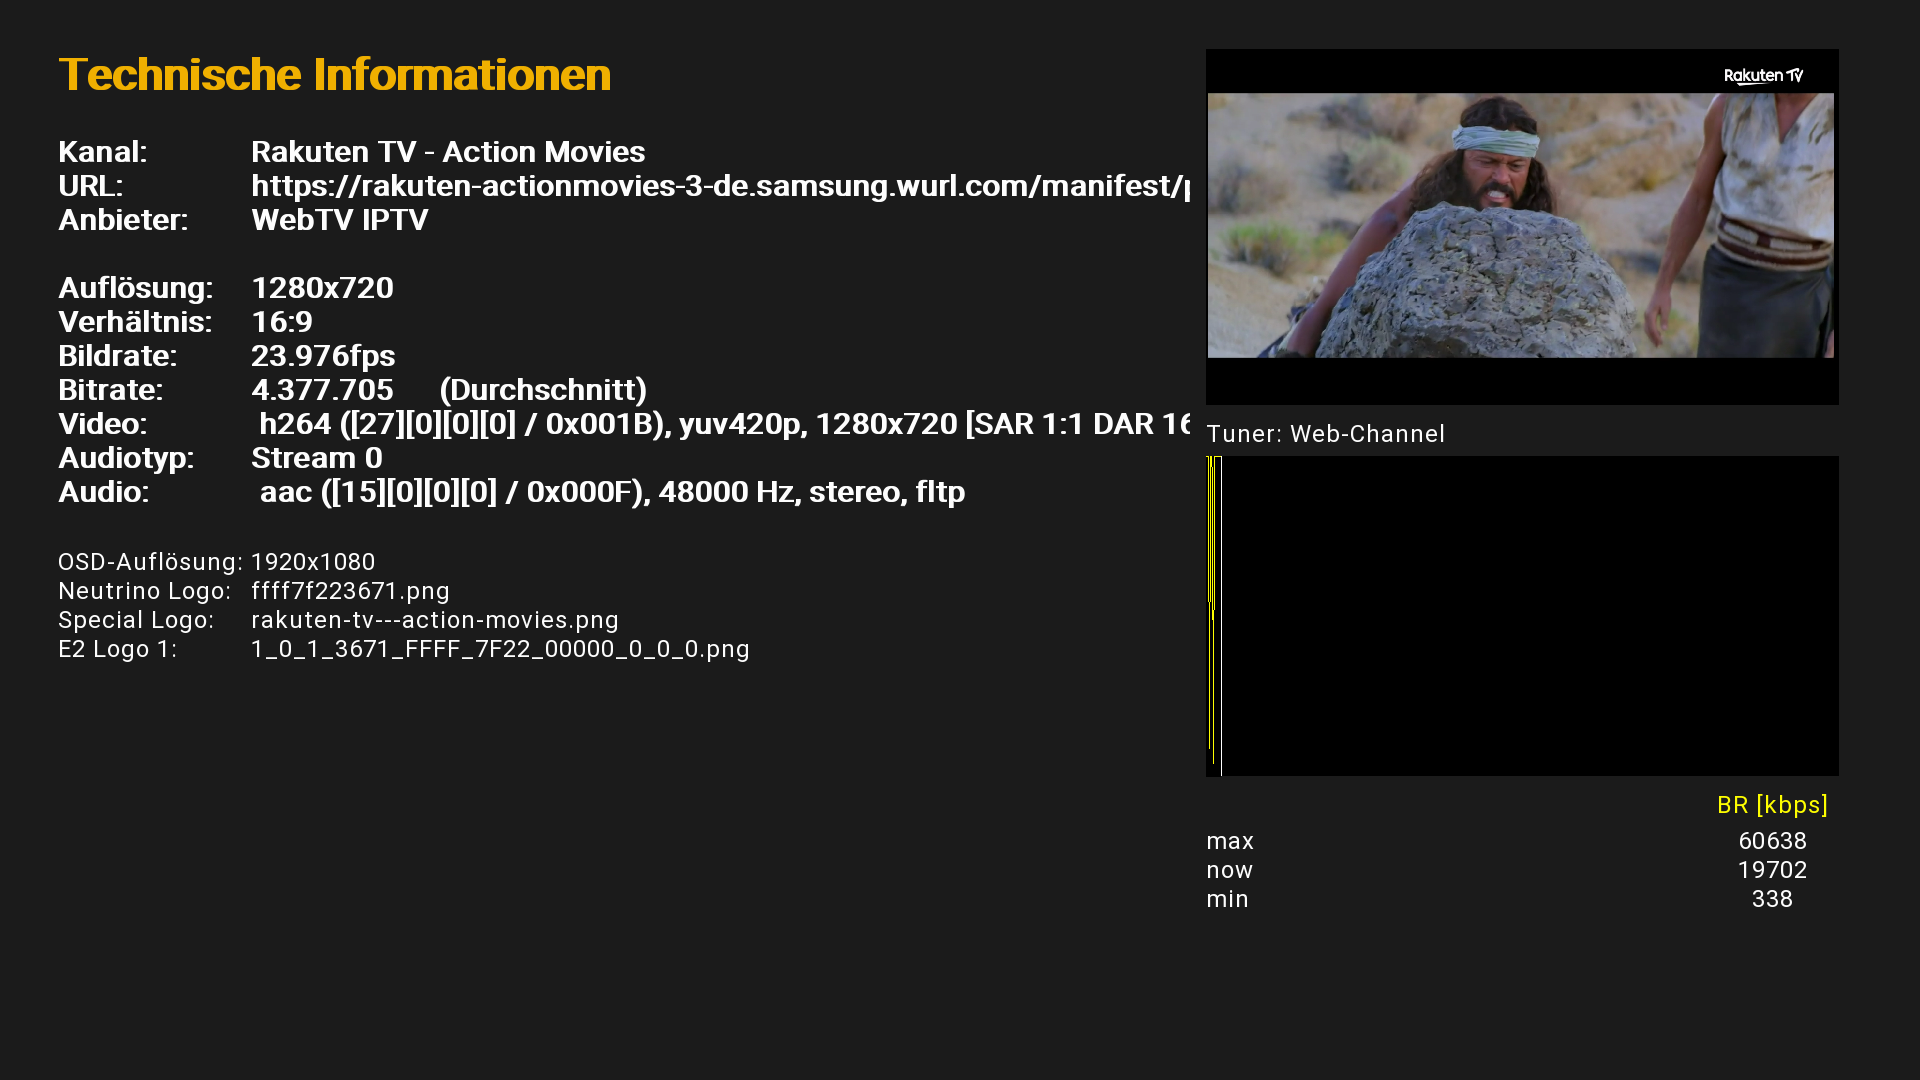Screen dimensions: 1920x1080
Task: Select the max bitrate value 60638
Action: 1772,842
